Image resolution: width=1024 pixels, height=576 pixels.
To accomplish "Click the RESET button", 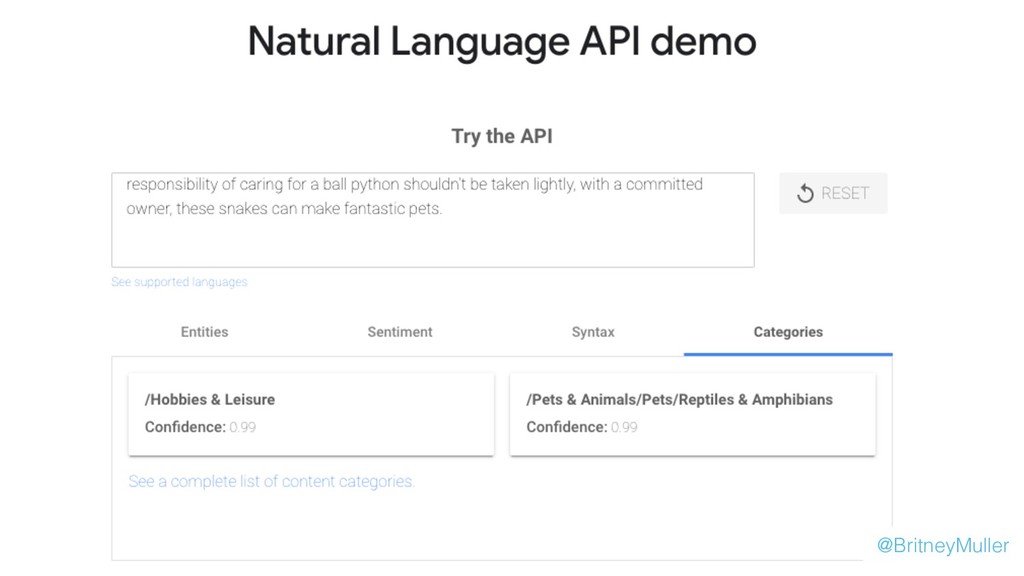I will tap(833, 193).
